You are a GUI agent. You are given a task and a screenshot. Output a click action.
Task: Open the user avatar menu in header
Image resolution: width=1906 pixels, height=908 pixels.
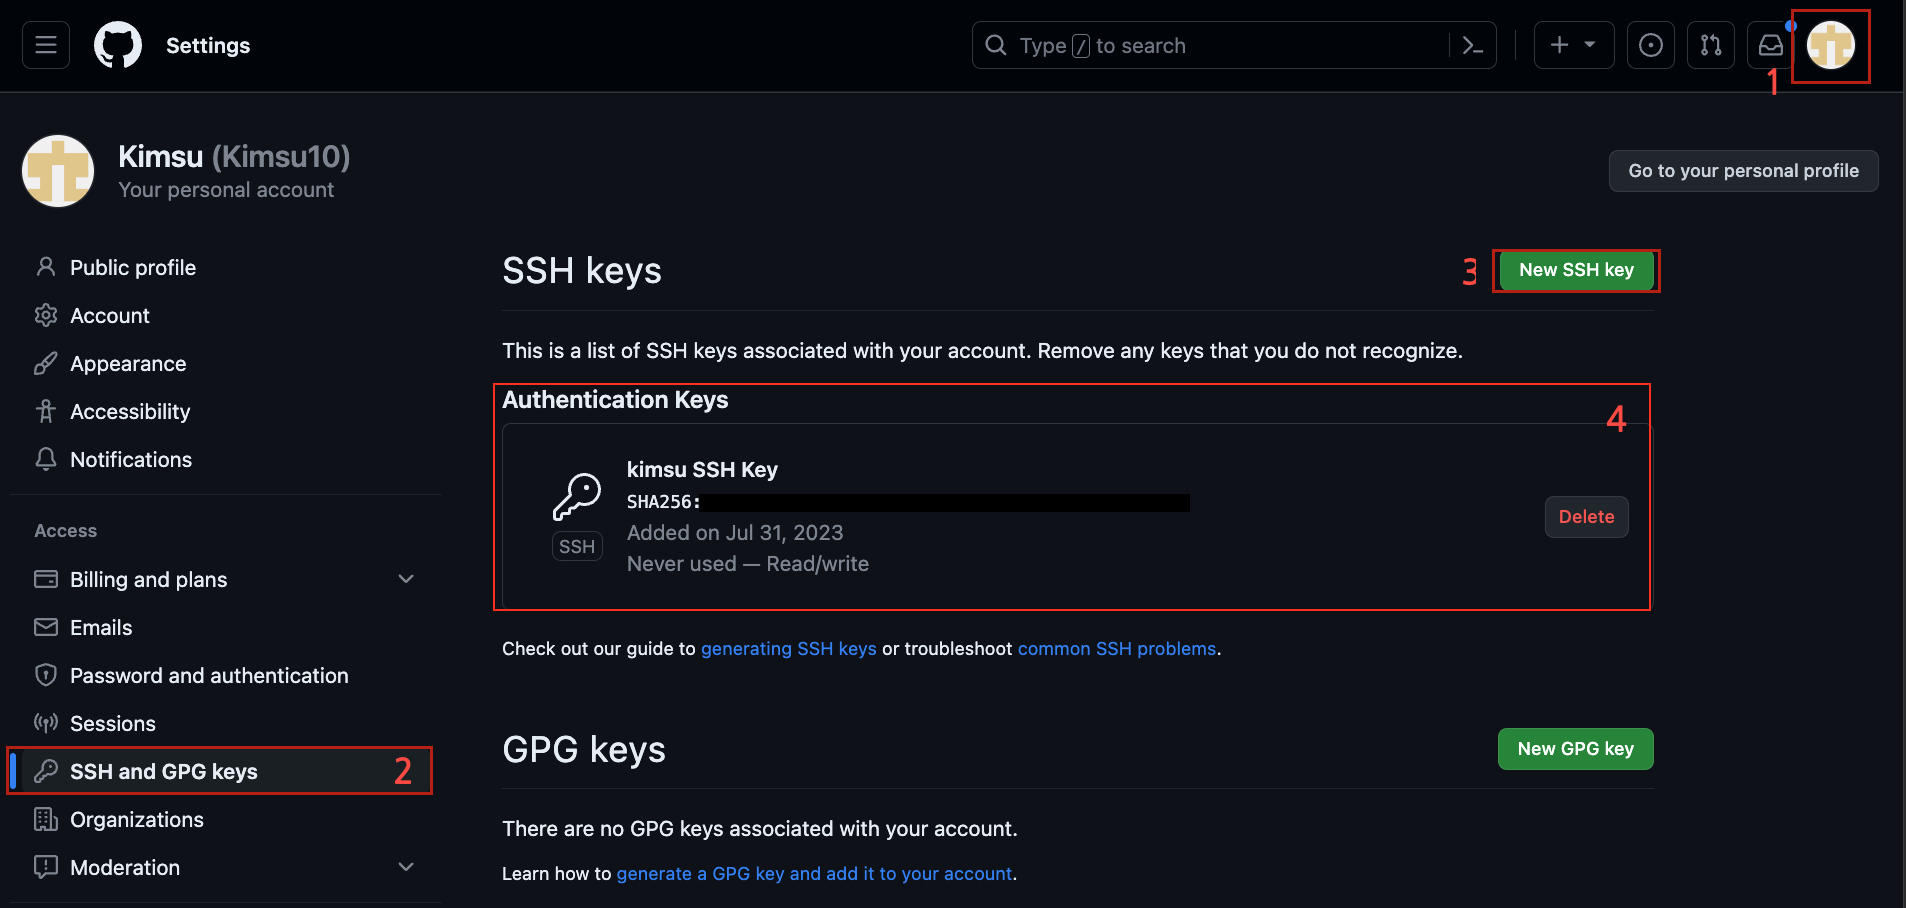[1831, 45]
